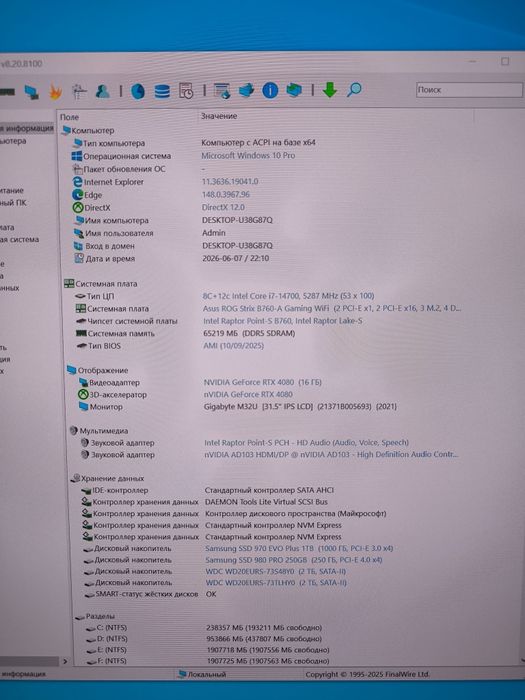This screenshot has width=525, height=700.
Task: Click the blue globe disk toolbar icon
Action: point(138,91)
